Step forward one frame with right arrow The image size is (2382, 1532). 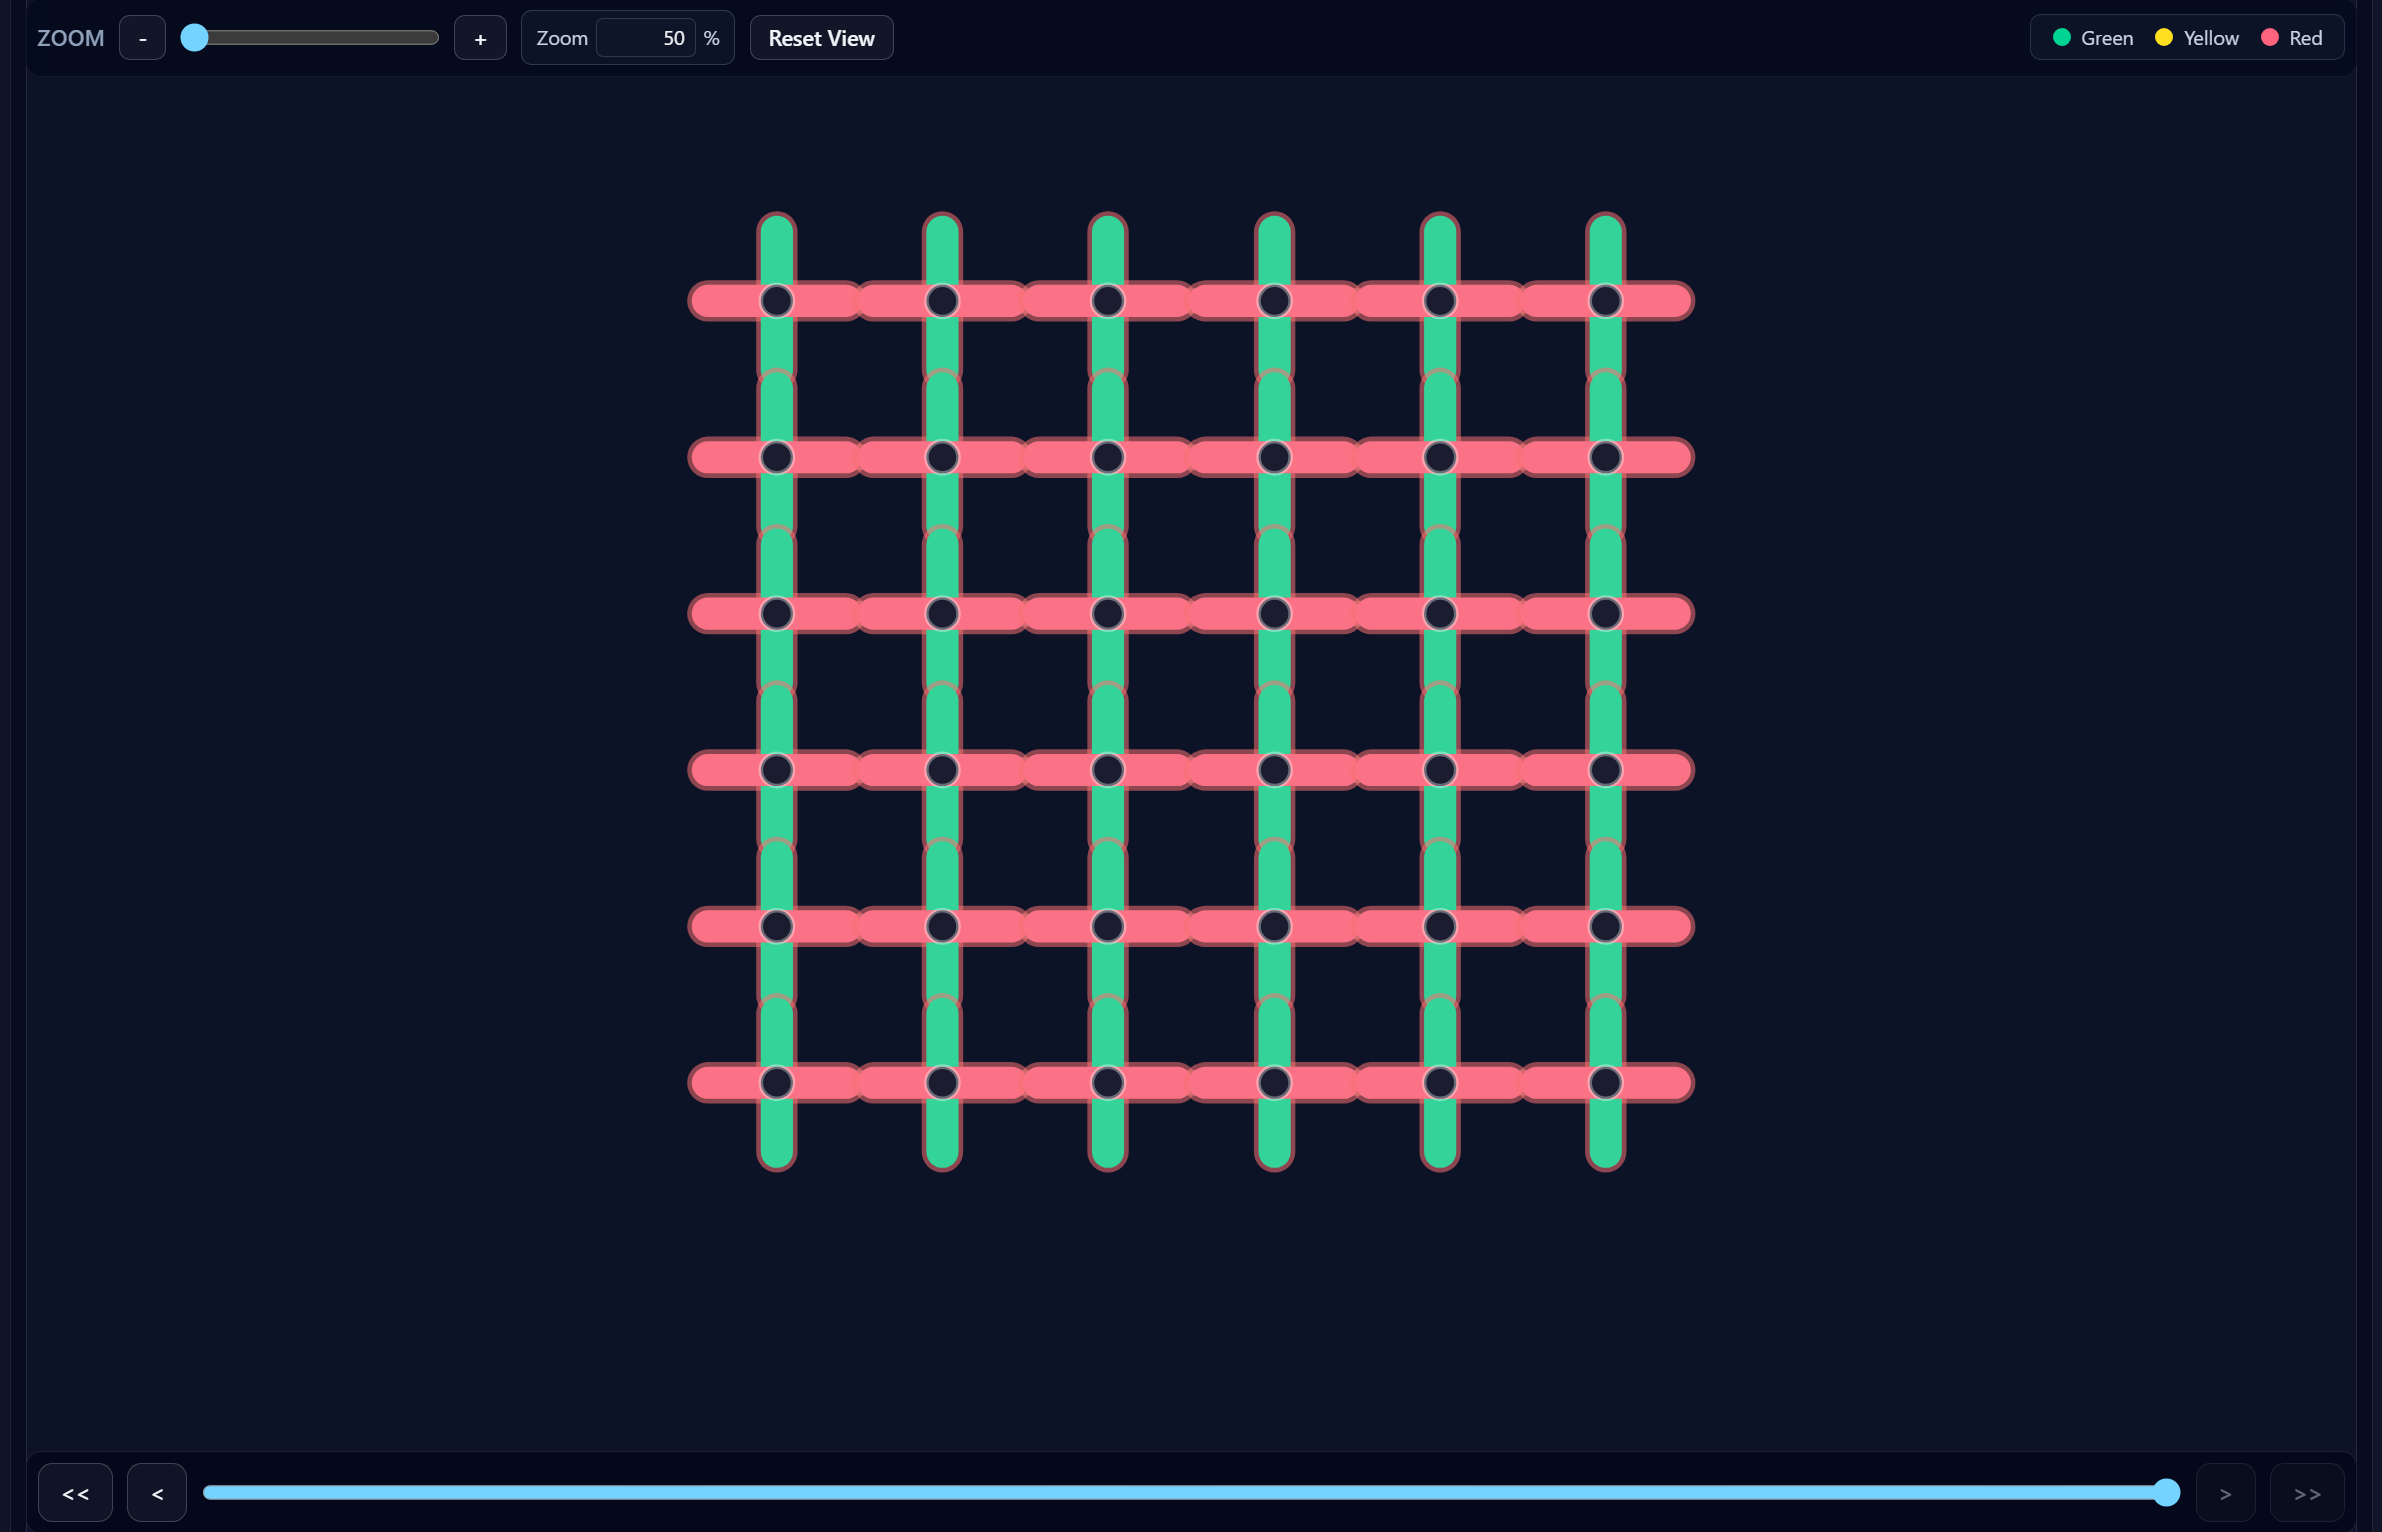(2225, 1493)
